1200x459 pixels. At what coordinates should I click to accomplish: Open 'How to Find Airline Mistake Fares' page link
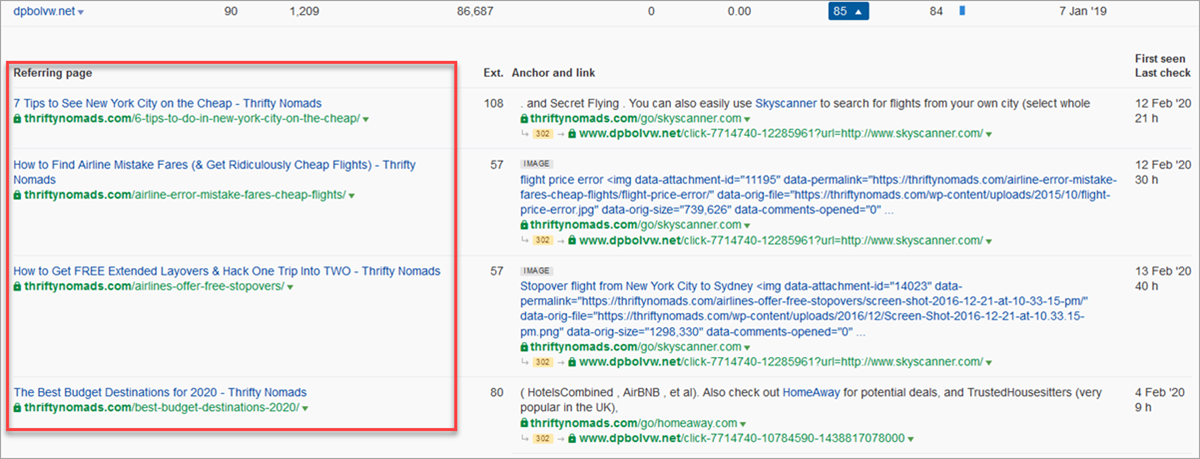pos(214,172)
